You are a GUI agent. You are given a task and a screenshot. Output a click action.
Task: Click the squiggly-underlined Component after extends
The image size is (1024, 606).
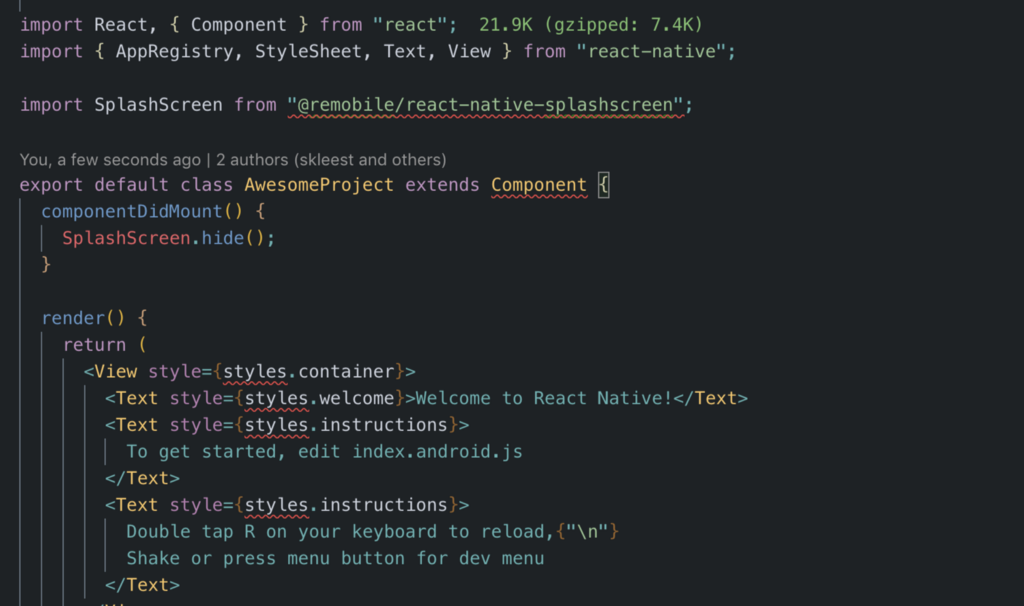point(538,185)
